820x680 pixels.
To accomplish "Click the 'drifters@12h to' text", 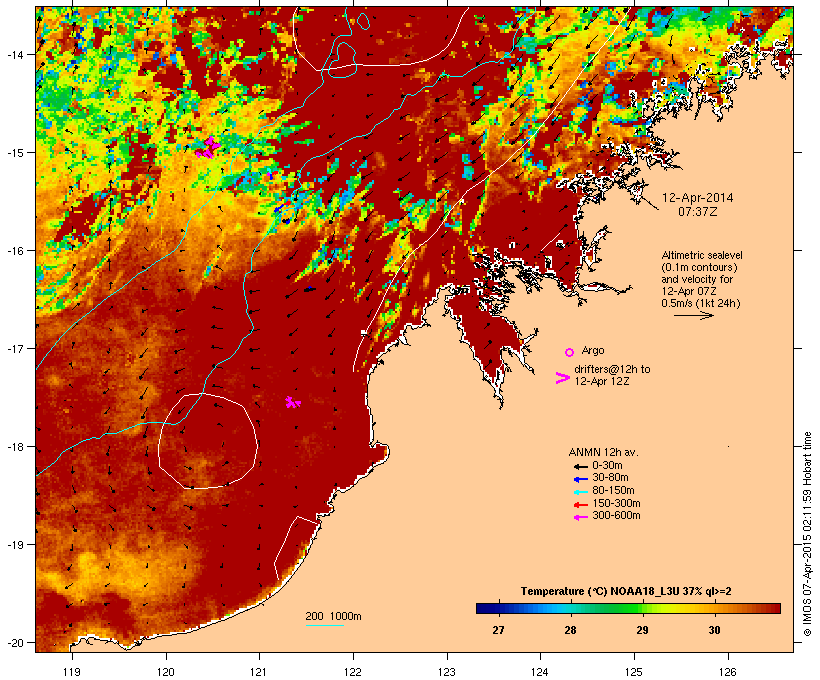I will [612, 369].
